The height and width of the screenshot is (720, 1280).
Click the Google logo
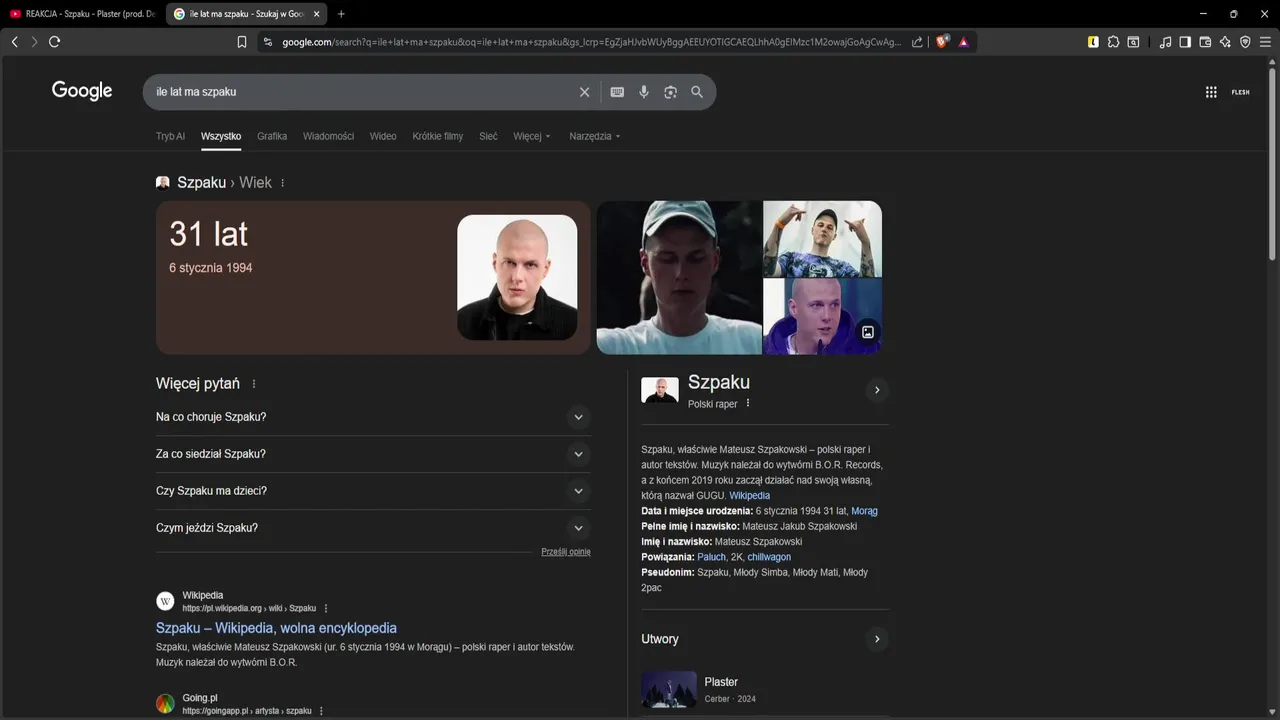[82, 91]
